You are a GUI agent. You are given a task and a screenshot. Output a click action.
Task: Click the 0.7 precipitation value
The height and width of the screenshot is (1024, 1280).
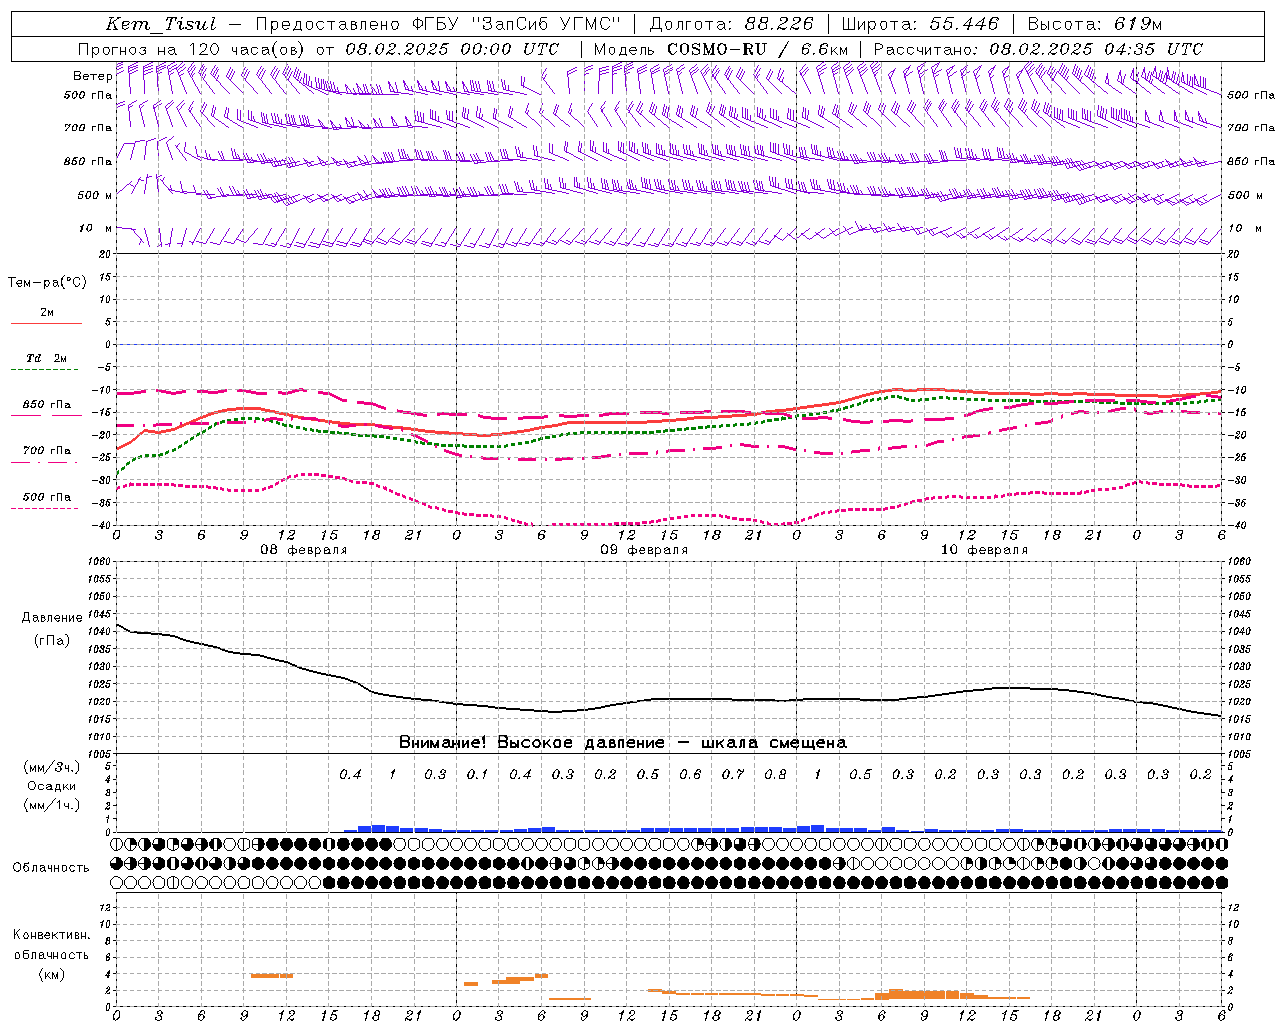[x=733, y=774]
